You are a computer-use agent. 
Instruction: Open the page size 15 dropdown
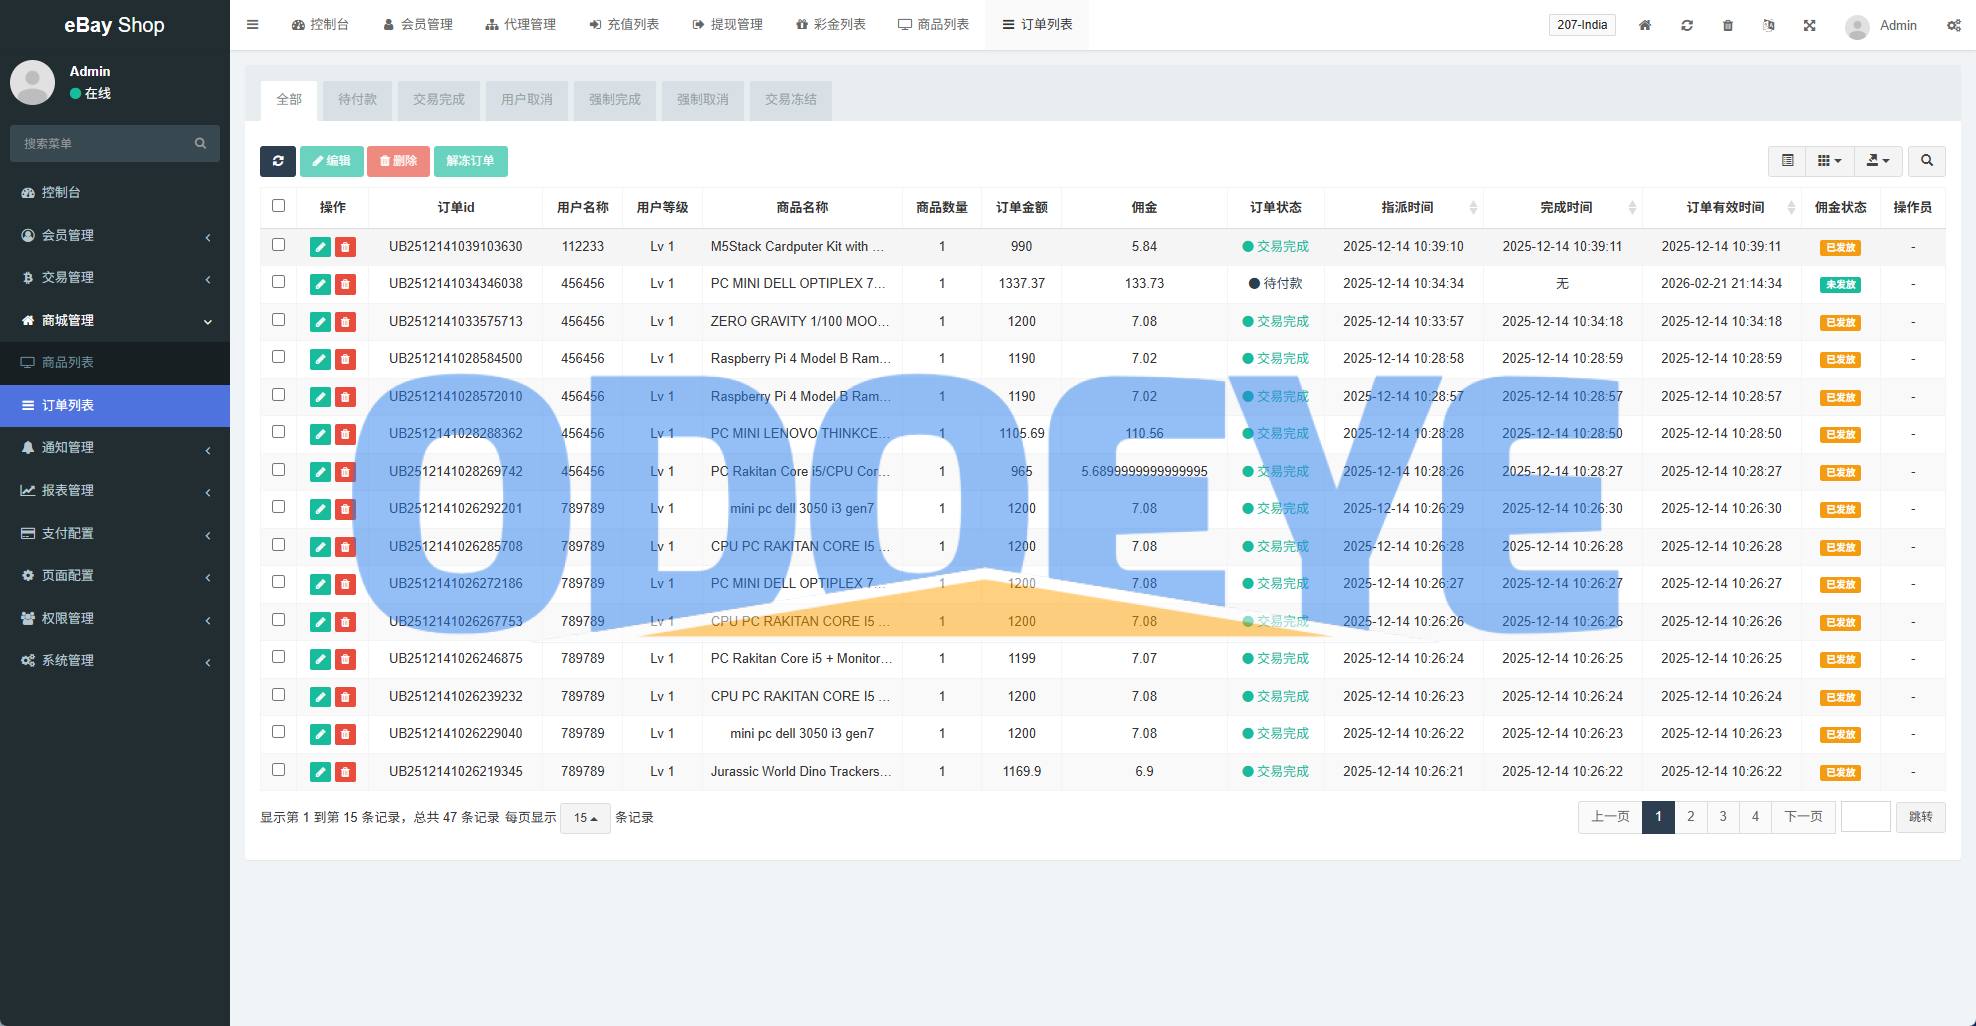coord(585,818)
